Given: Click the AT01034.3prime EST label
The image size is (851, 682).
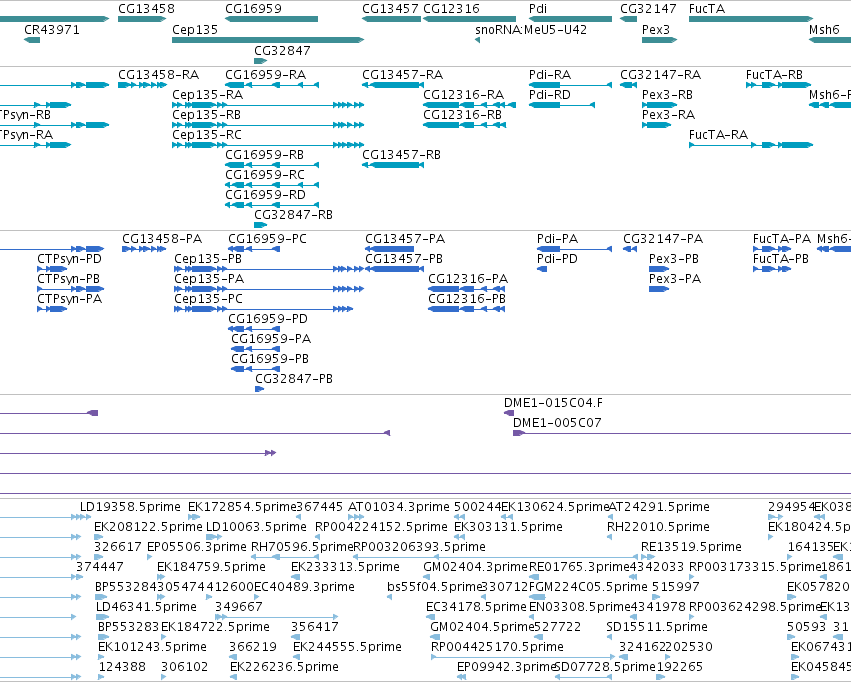Looking at the screenshot, I should pos(398,507).
